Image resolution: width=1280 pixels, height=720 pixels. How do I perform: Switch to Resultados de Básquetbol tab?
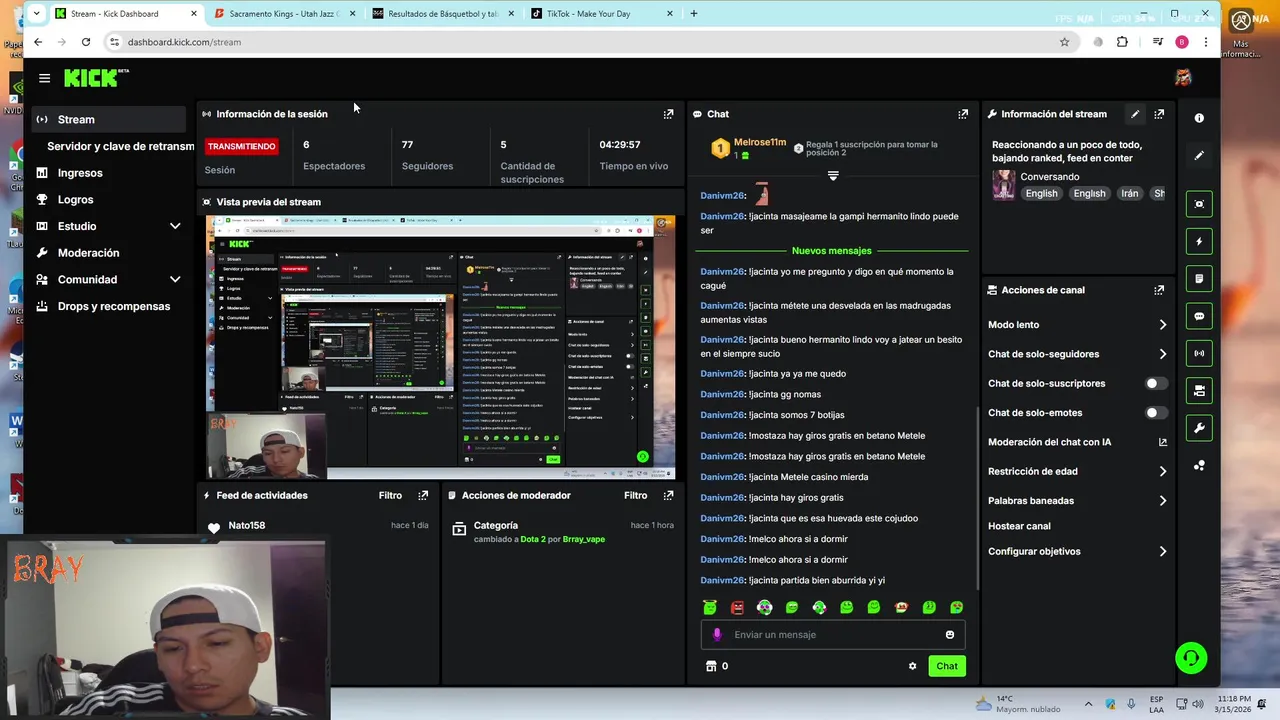443,14
